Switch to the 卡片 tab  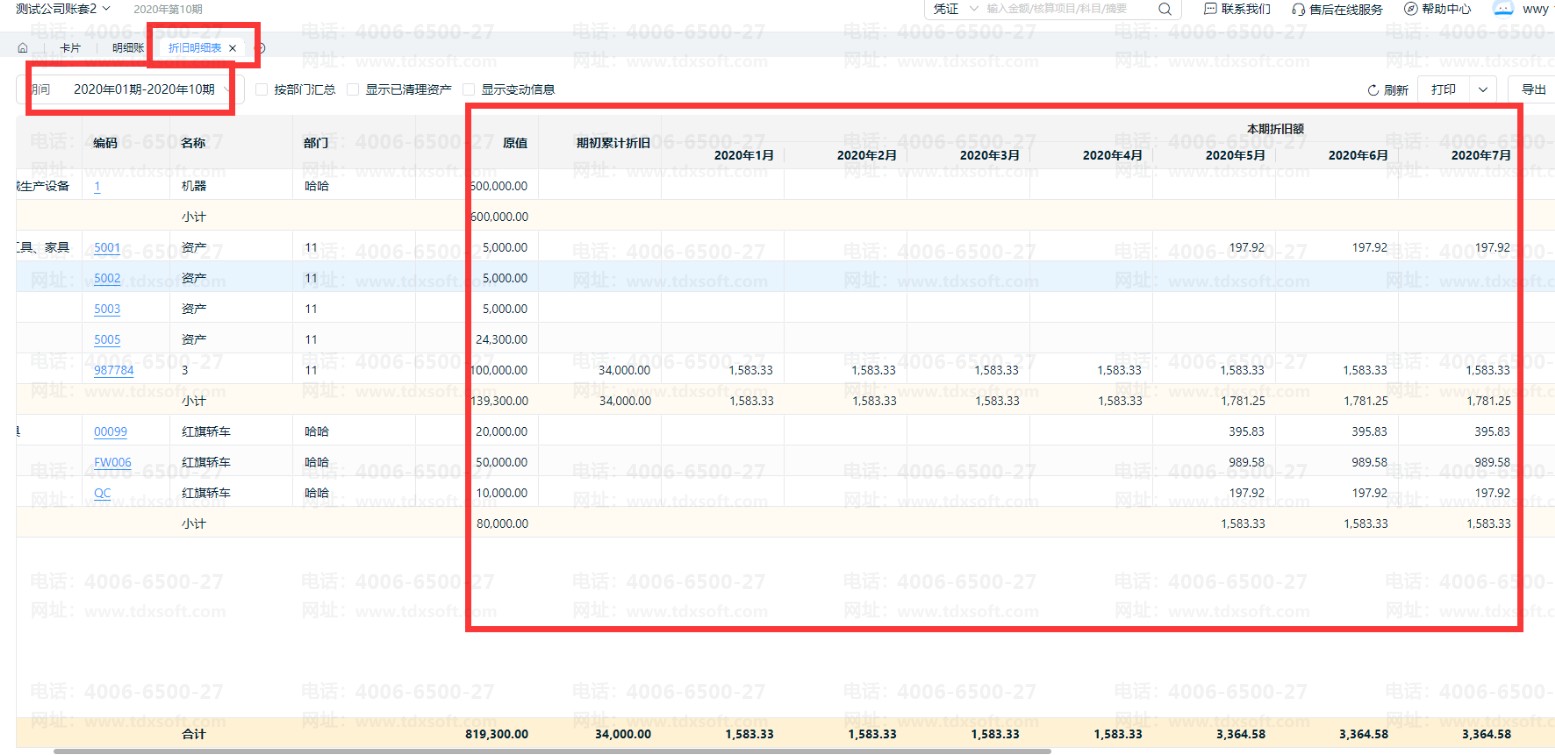pos(70,48)
